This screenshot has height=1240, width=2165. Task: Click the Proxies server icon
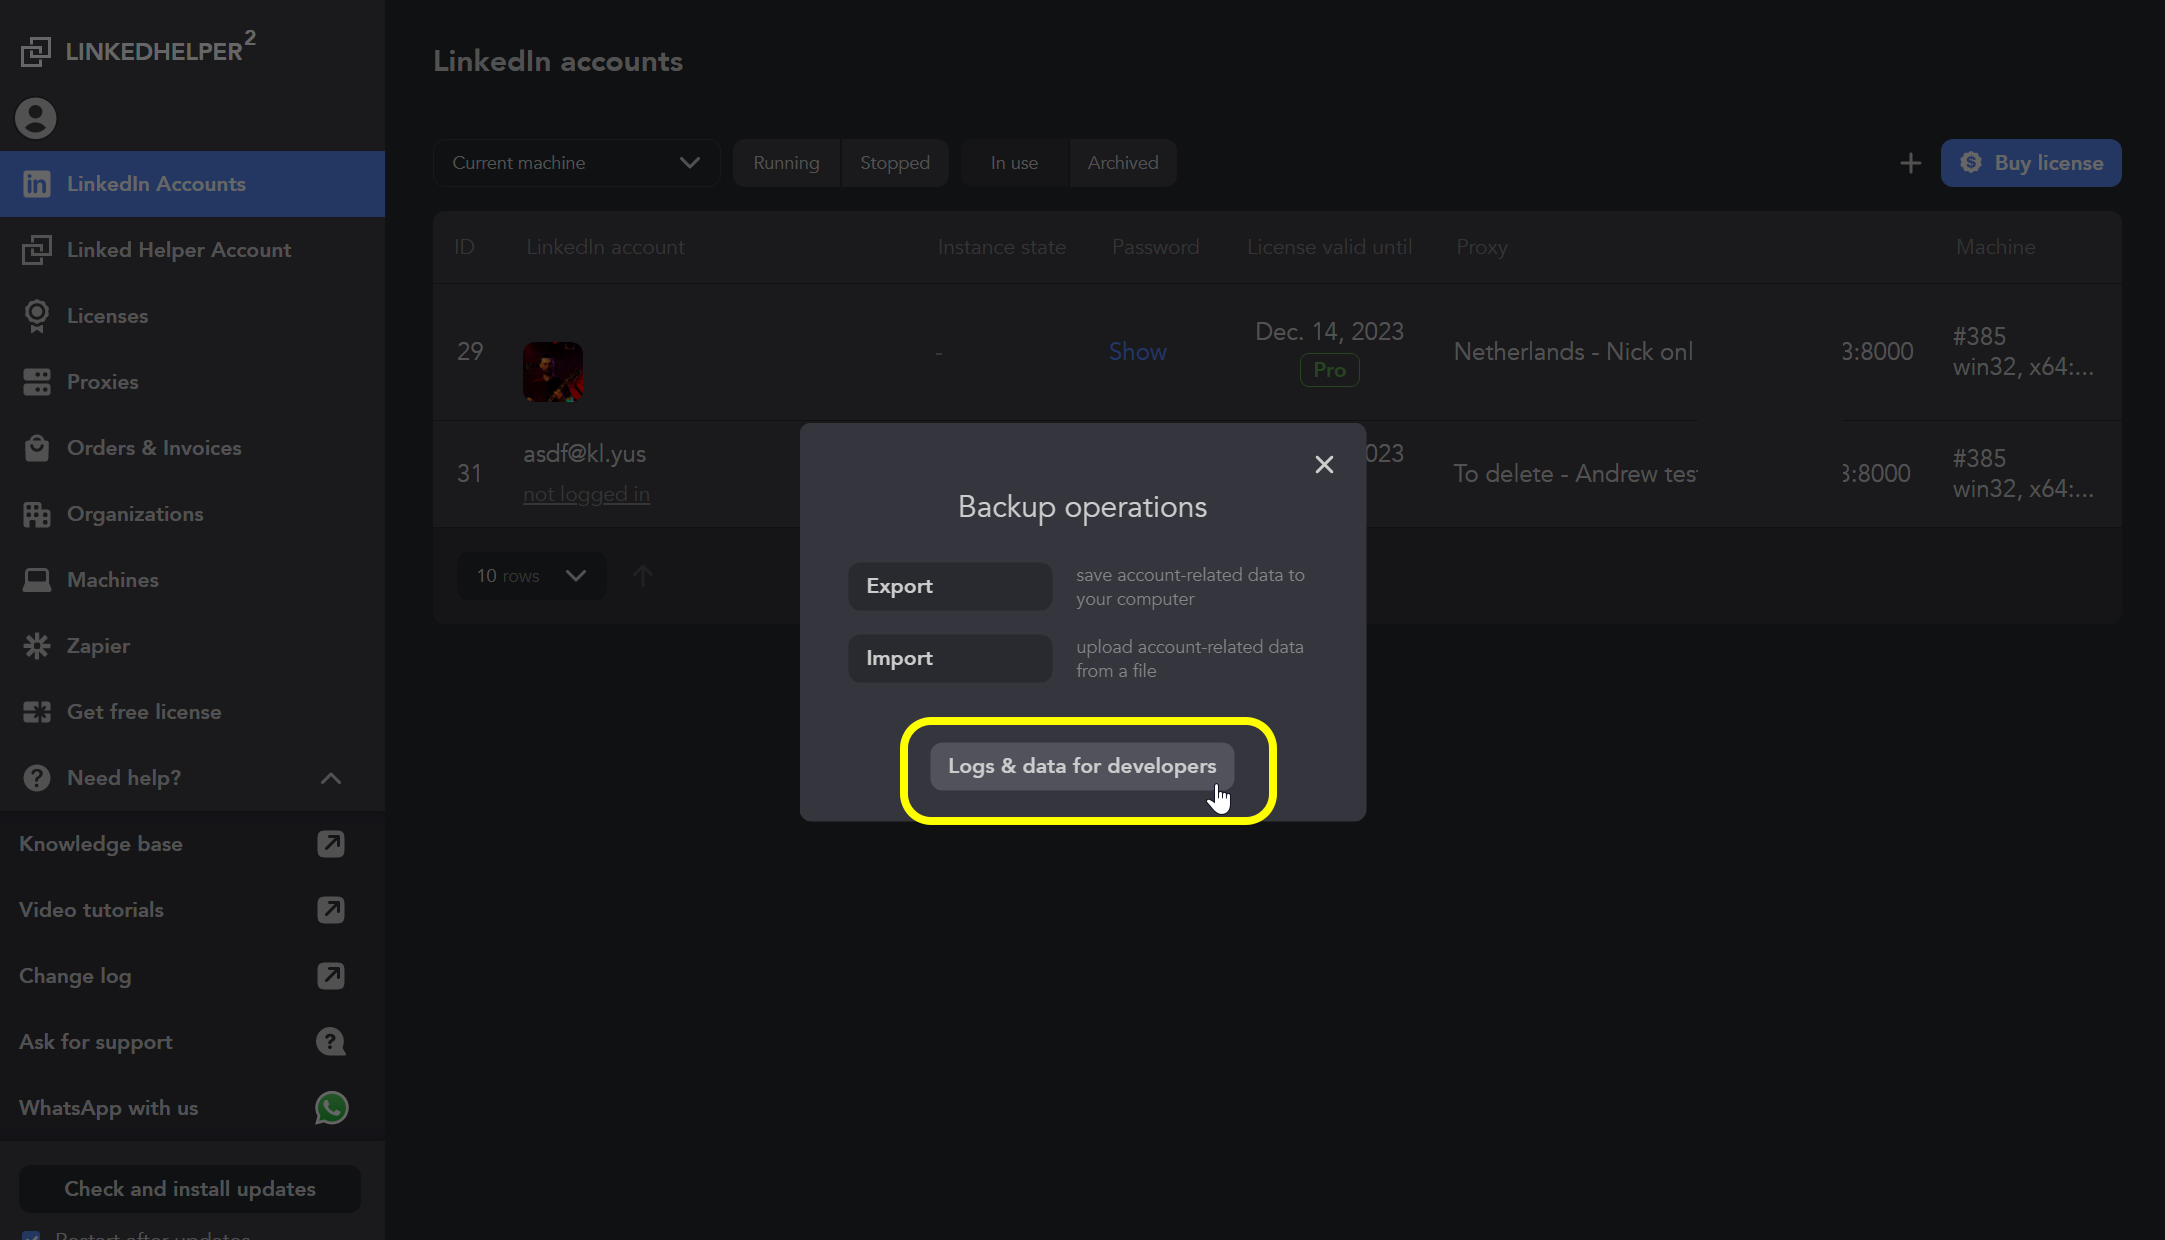37,382
